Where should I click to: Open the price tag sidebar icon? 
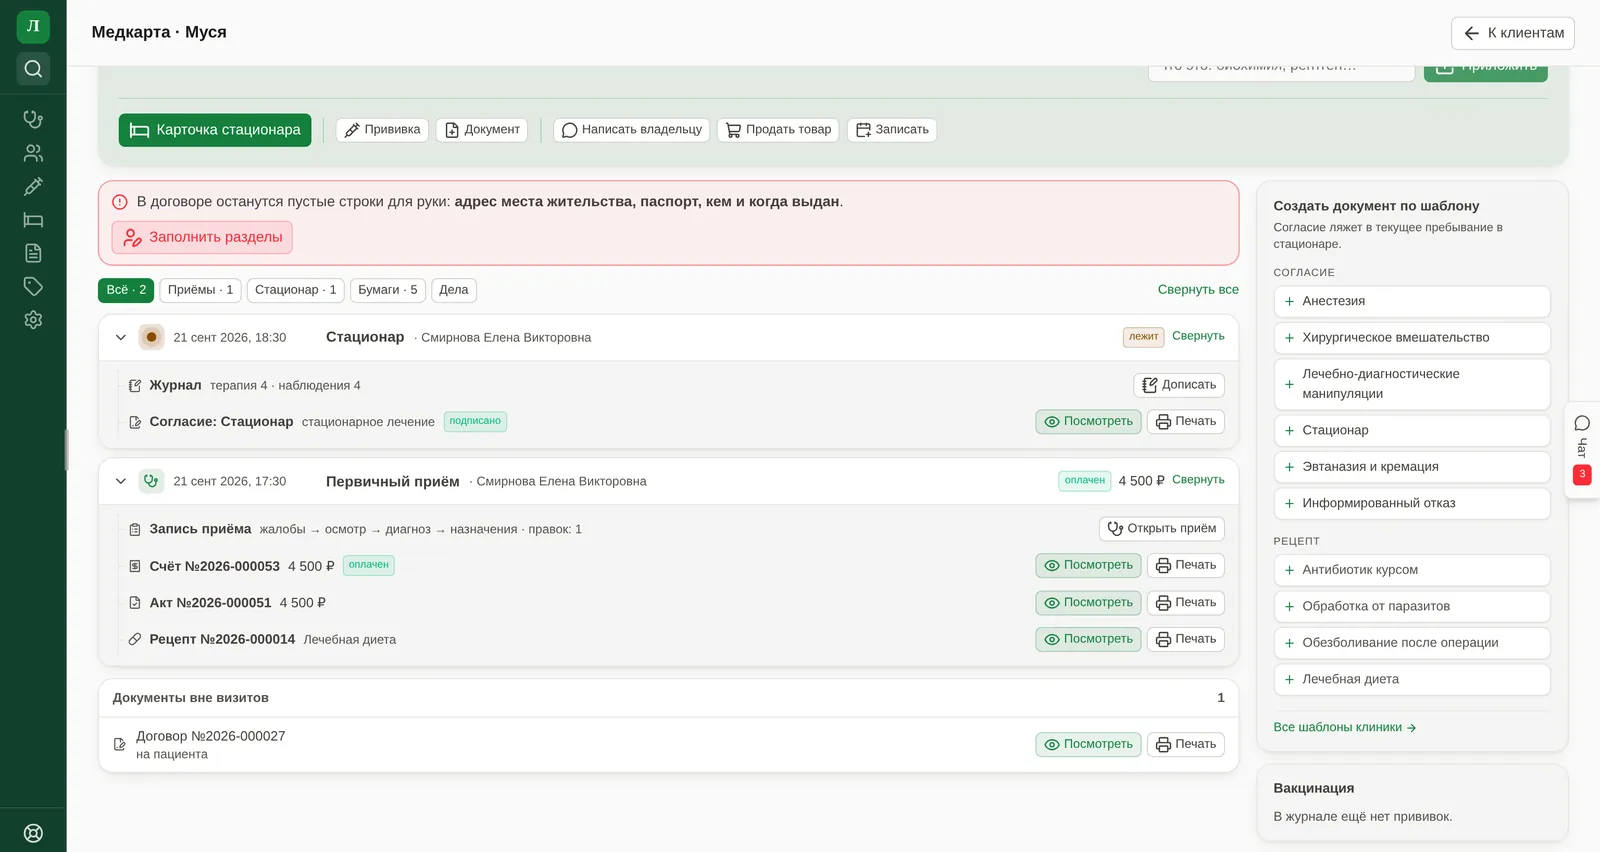click(x=33, y=286)
